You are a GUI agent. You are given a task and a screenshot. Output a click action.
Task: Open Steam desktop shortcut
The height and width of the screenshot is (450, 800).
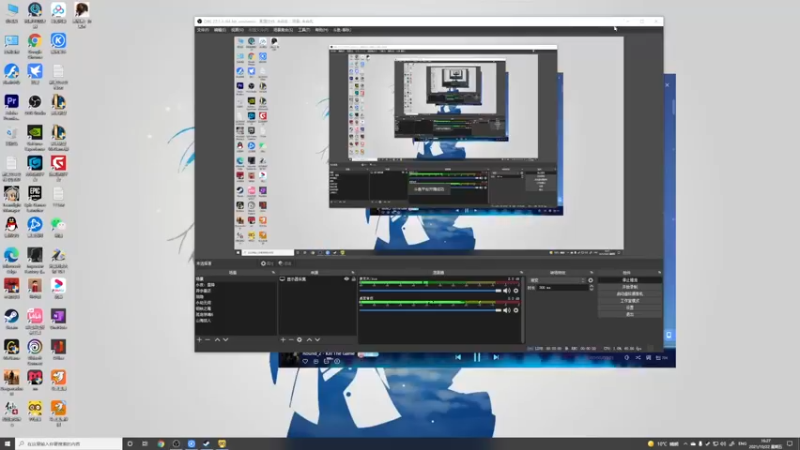click(x=11, y=318)
